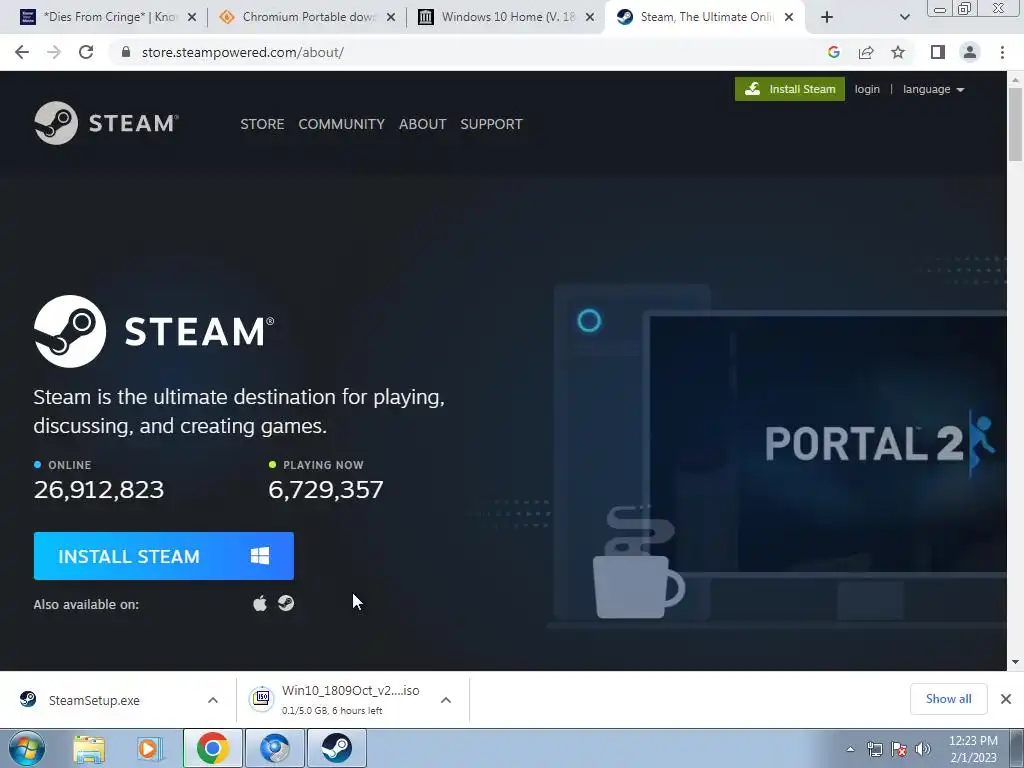Go back to the previous page
Screen dimensions: 1024x768
(22, 52)
